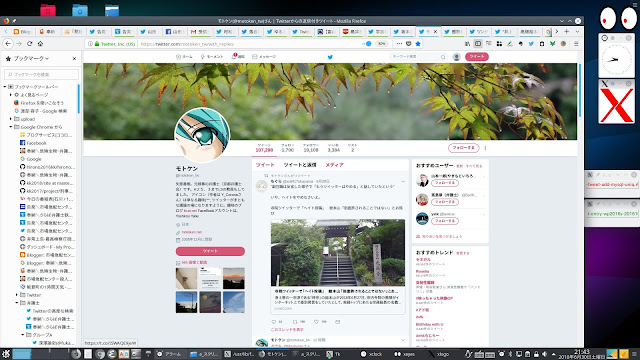Open the xclock item in the taskbar
Viewport: 640px width, 360px height.
tap(372, 354)
